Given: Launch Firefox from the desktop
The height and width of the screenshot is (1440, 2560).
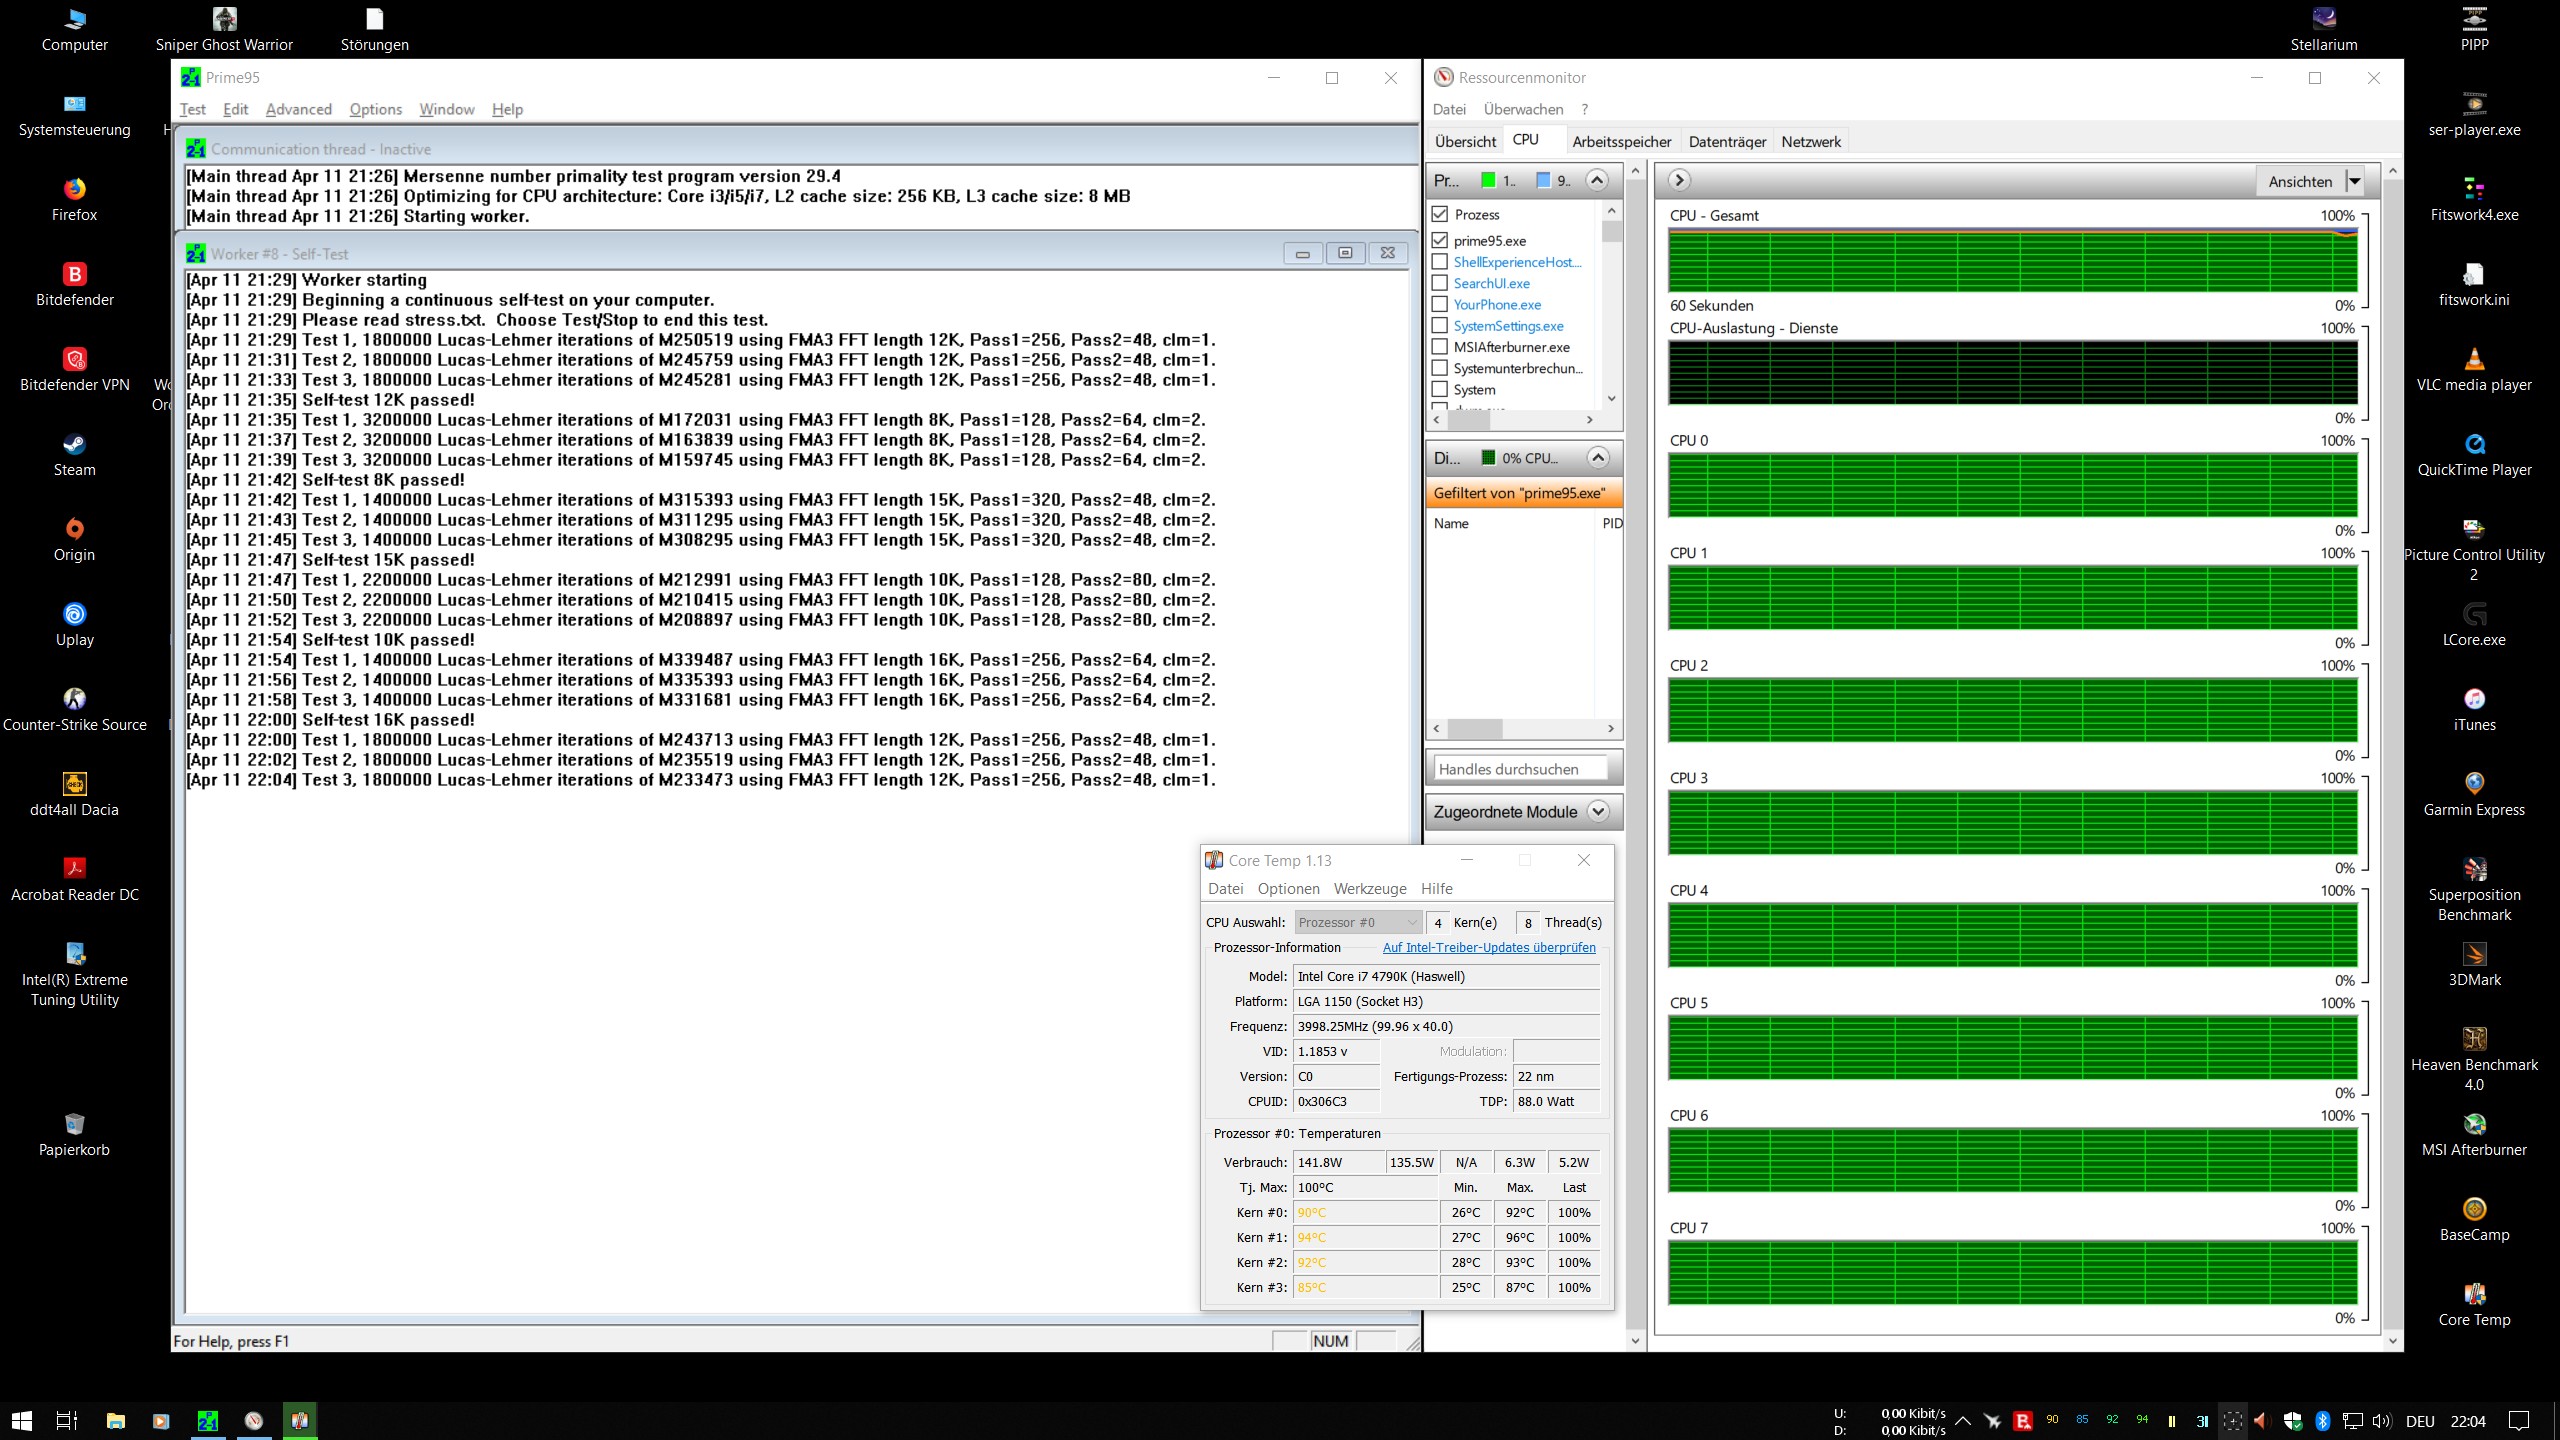Looking at the screenshot, I should (74, 200).
